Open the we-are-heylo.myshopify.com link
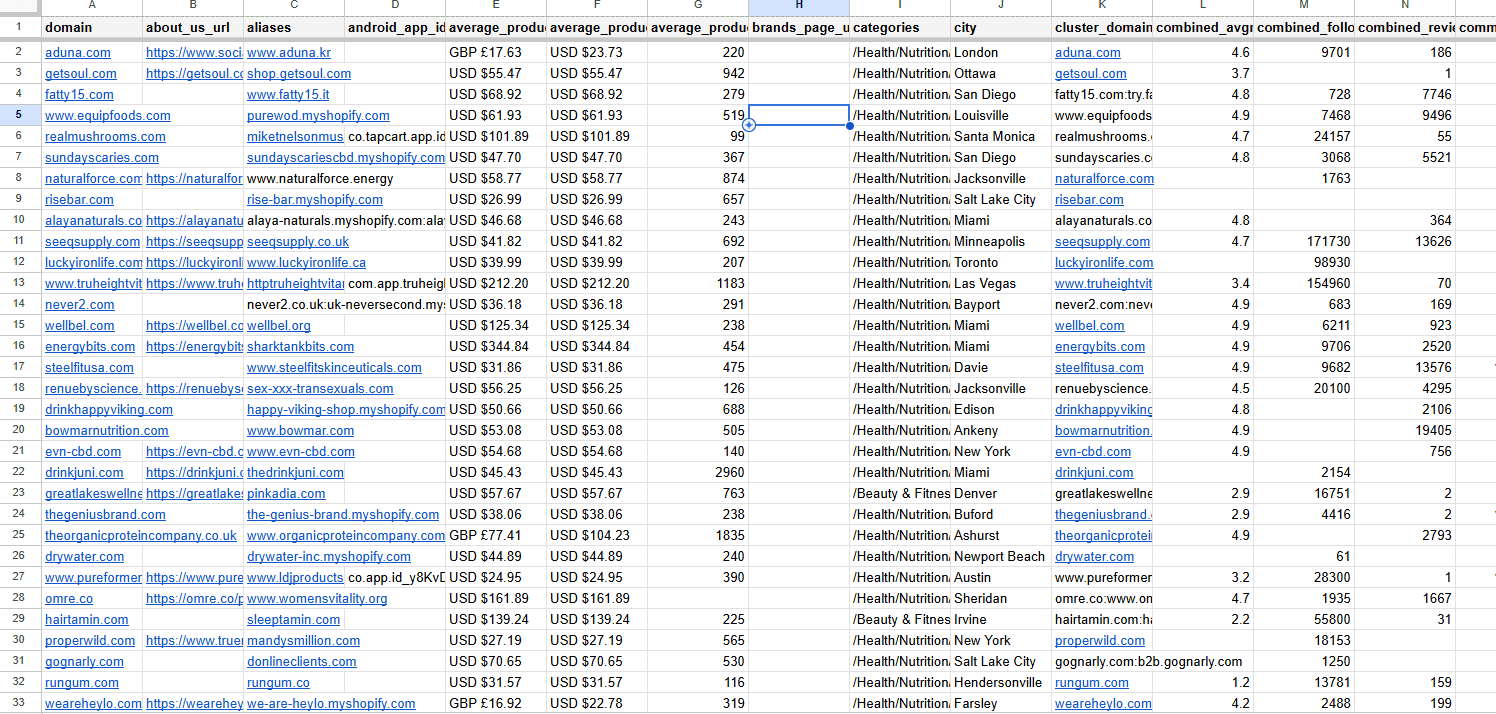Viewport: 1496px width, 714px height. (x=331, y=703)
